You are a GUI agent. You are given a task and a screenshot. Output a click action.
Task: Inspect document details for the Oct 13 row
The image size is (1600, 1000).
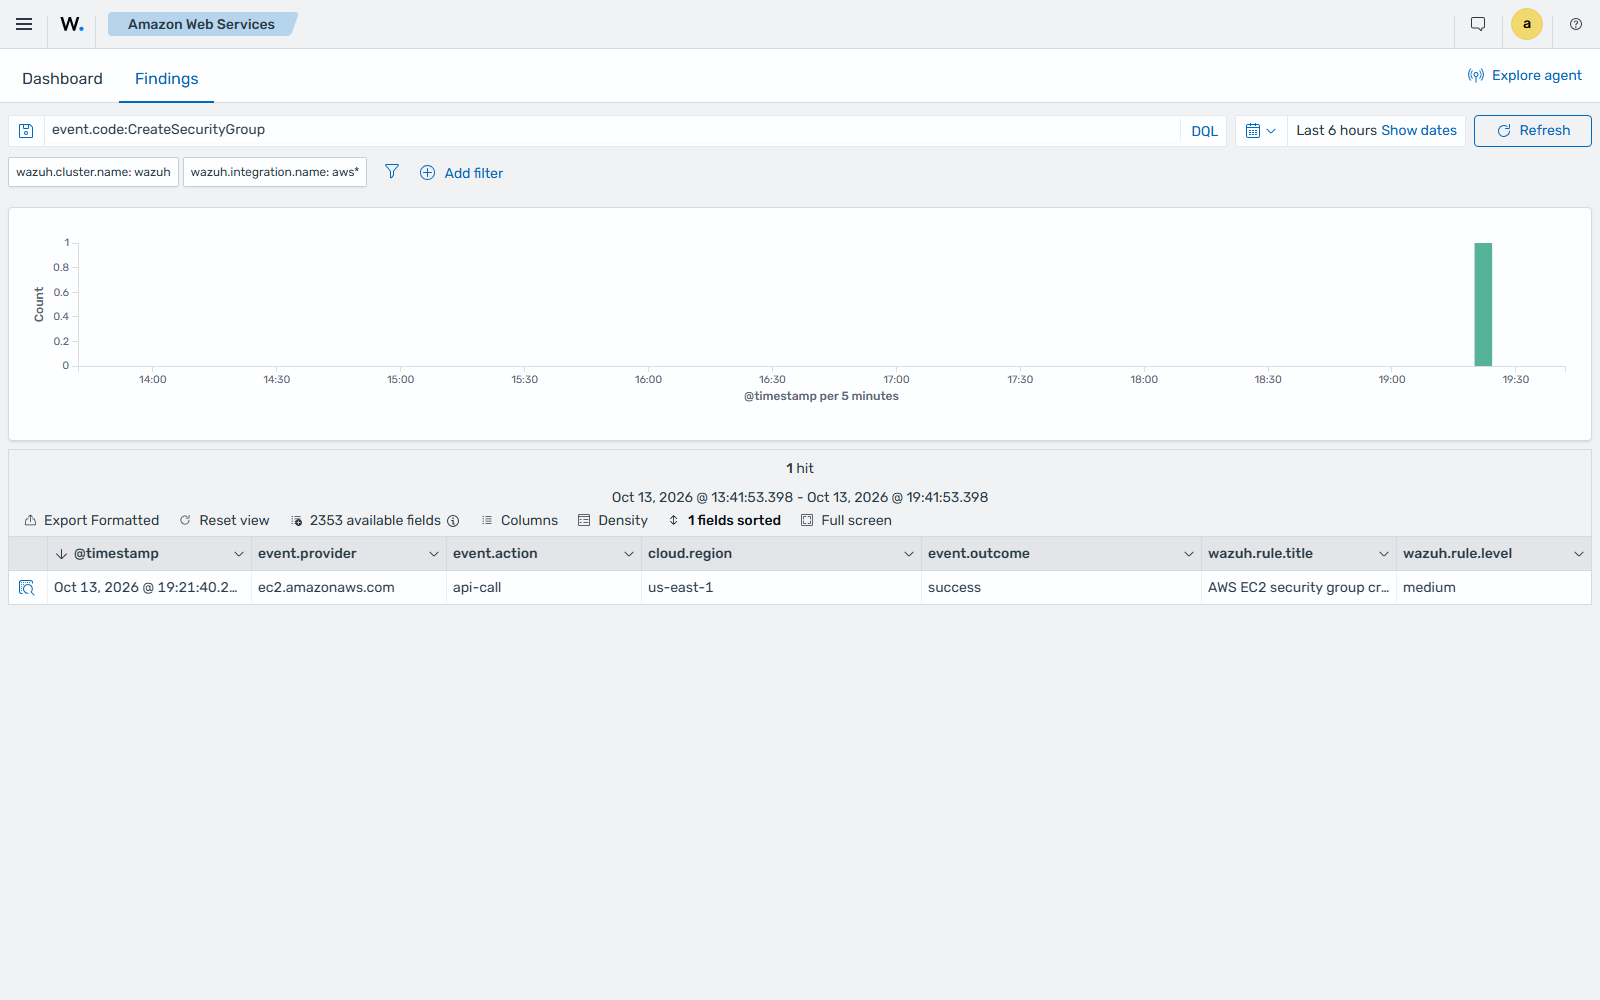(x=27, y=588)
